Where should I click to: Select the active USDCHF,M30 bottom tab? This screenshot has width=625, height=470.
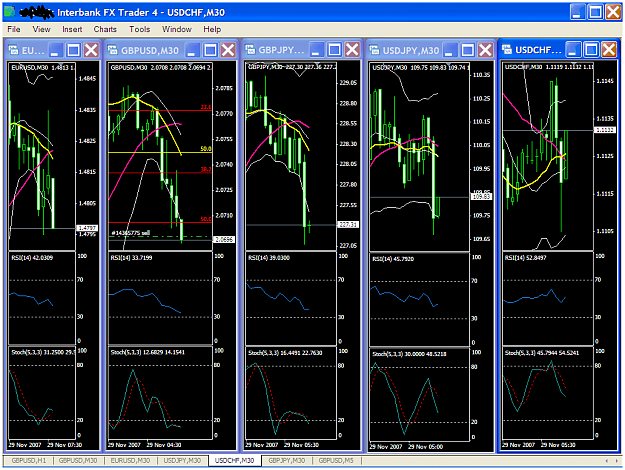[x=234, y=460]
